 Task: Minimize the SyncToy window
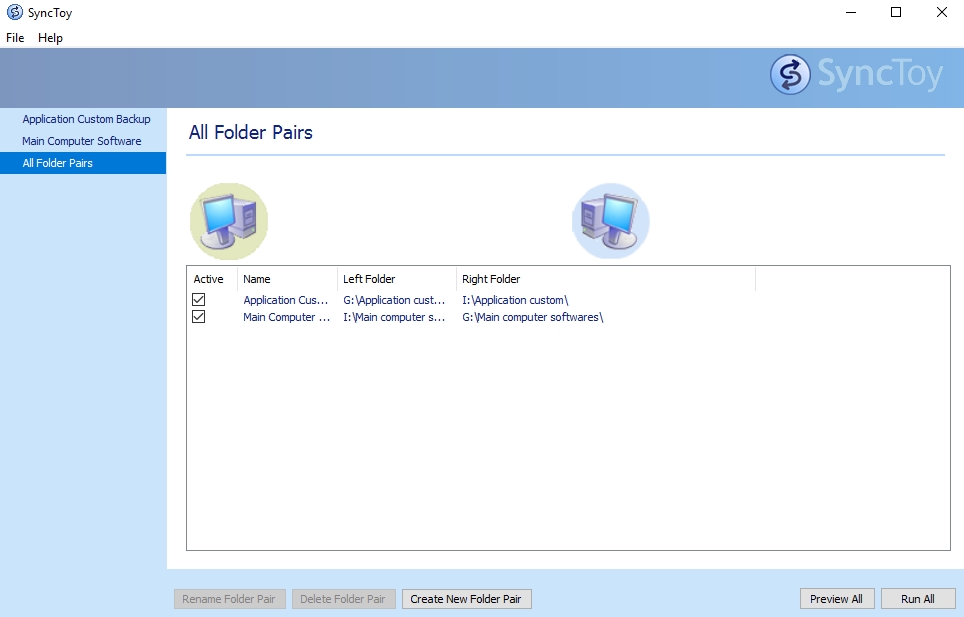[x=851, y=12]
